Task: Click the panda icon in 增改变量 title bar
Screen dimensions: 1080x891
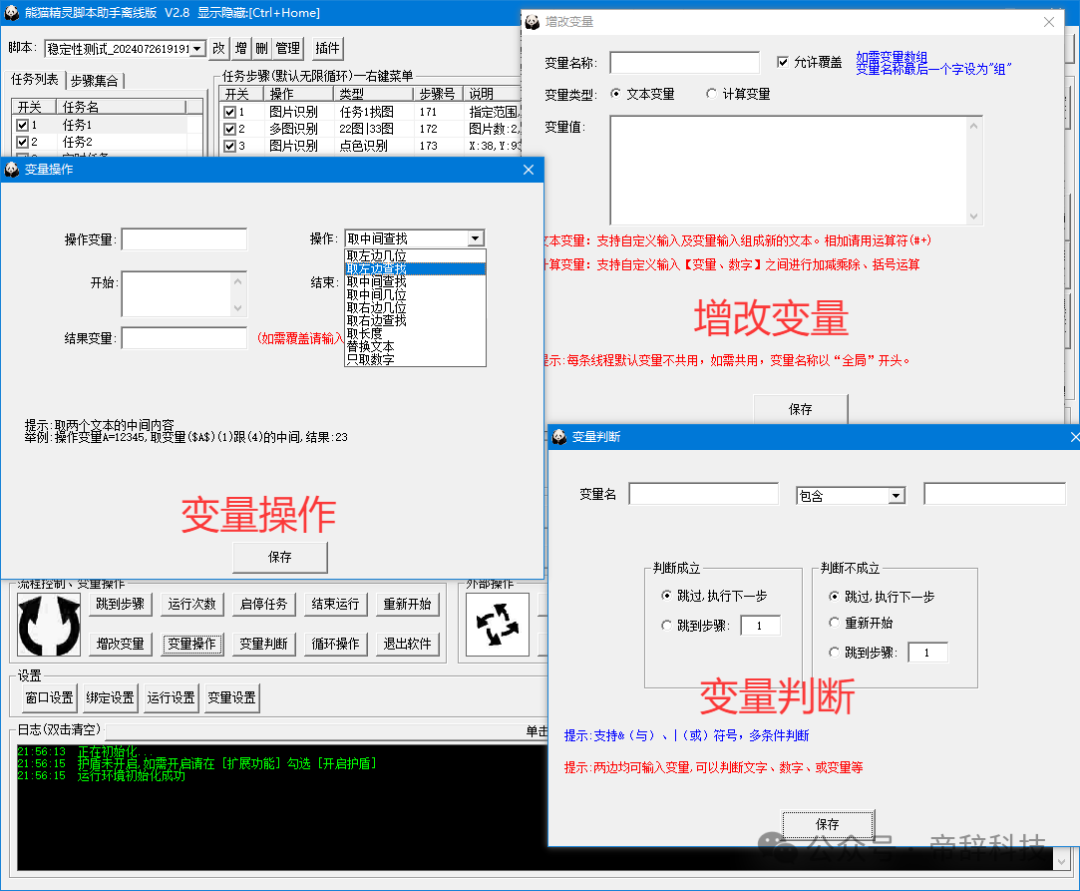Action: click(x=530, y=22)
